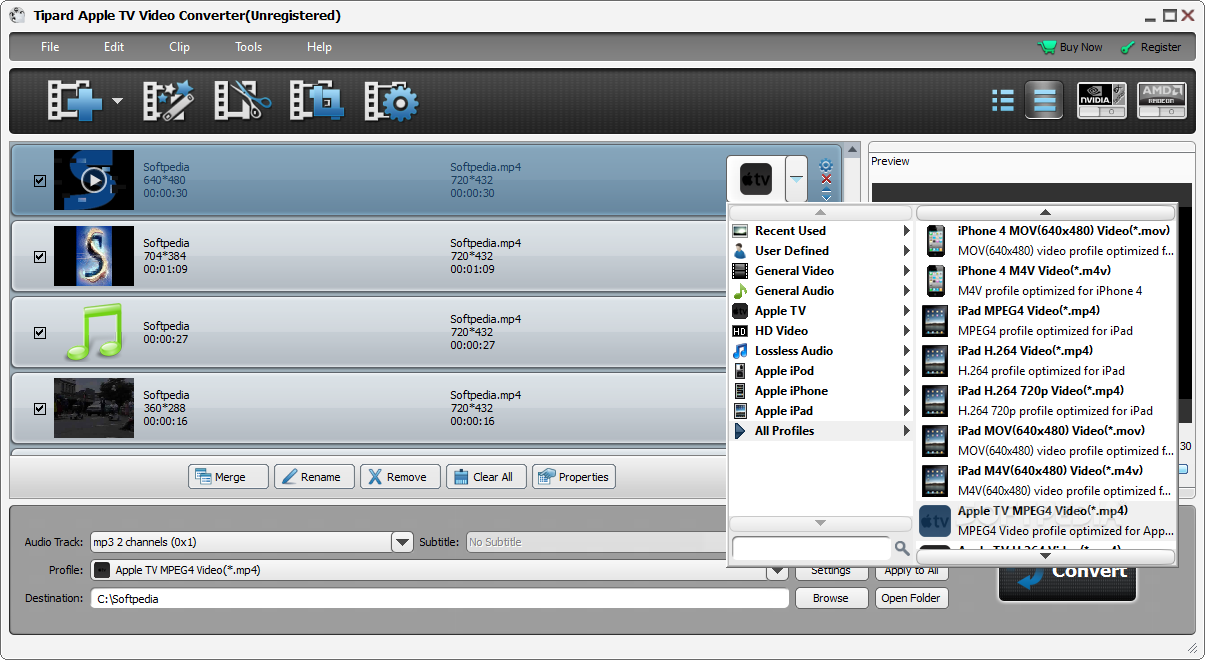The width and height of the screenshot is (1205, 660).
Task: Uncheck the Softpedia 360*288 file
Action: (x=40, y=409)
